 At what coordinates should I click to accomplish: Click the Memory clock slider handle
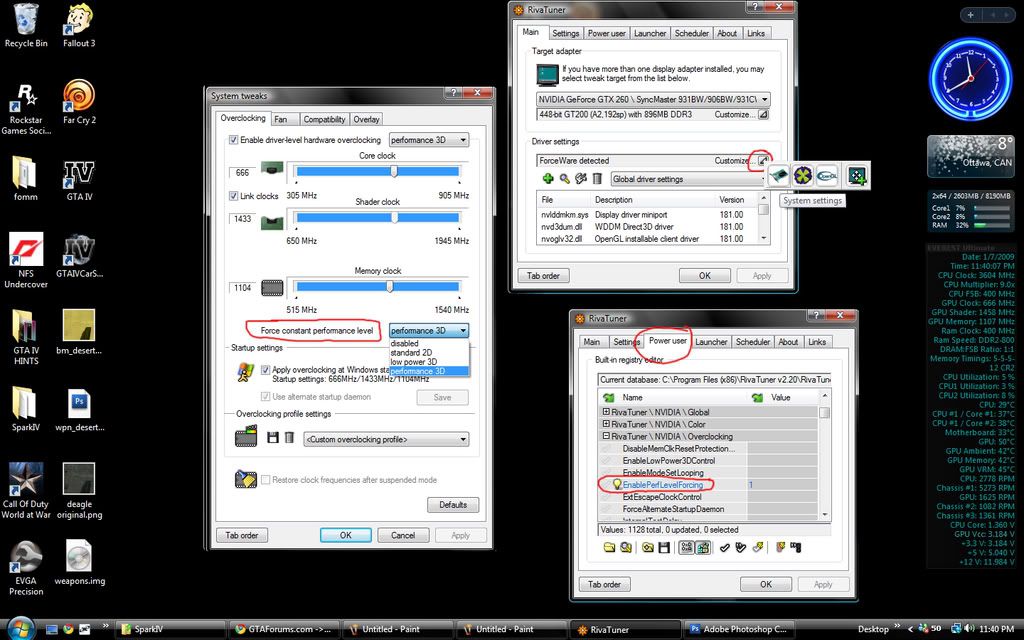[x=389, y=286]
